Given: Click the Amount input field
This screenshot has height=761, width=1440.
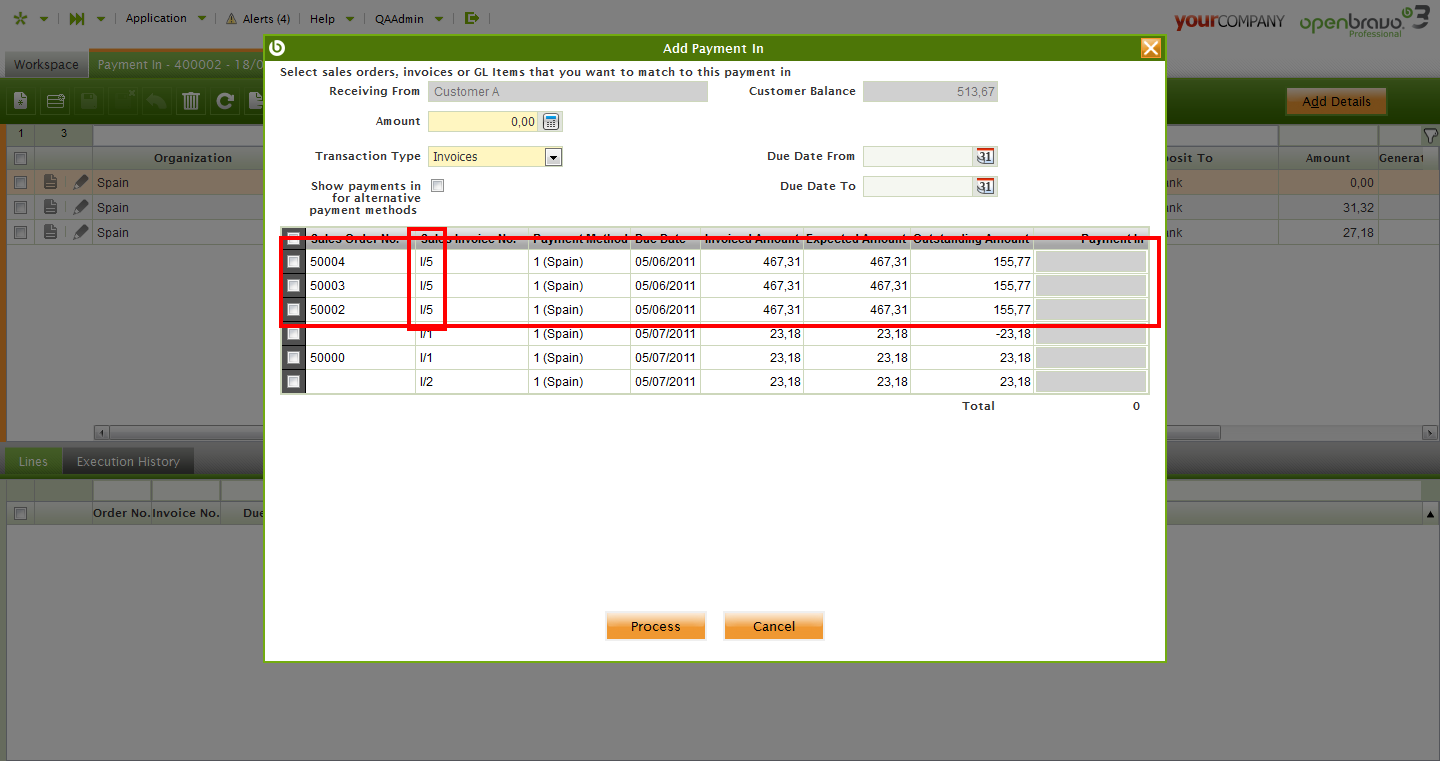Looking at the screenshot, I should coord(483,122).
